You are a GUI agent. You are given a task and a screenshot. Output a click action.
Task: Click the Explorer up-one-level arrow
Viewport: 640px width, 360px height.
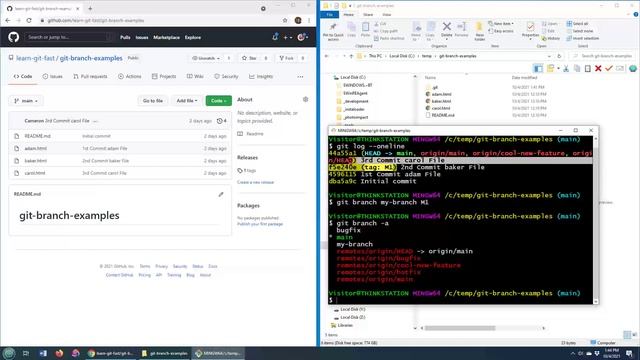click(351, 56)
